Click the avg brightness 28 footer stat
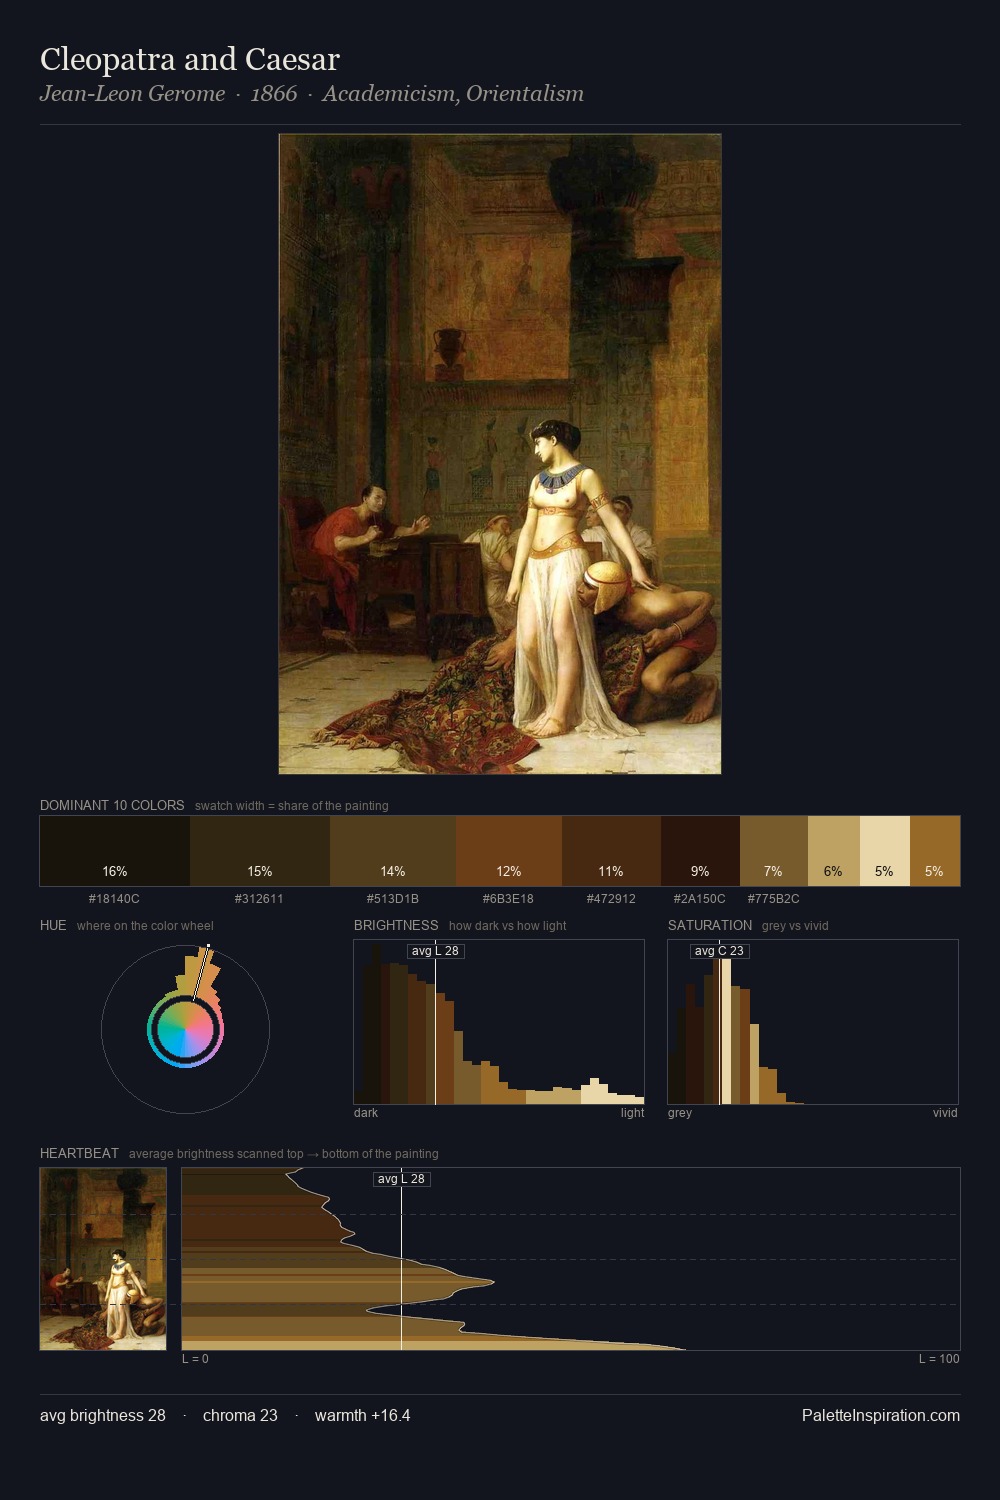The width and height of the screenshot is (1000, 1500). point(103,1416)
